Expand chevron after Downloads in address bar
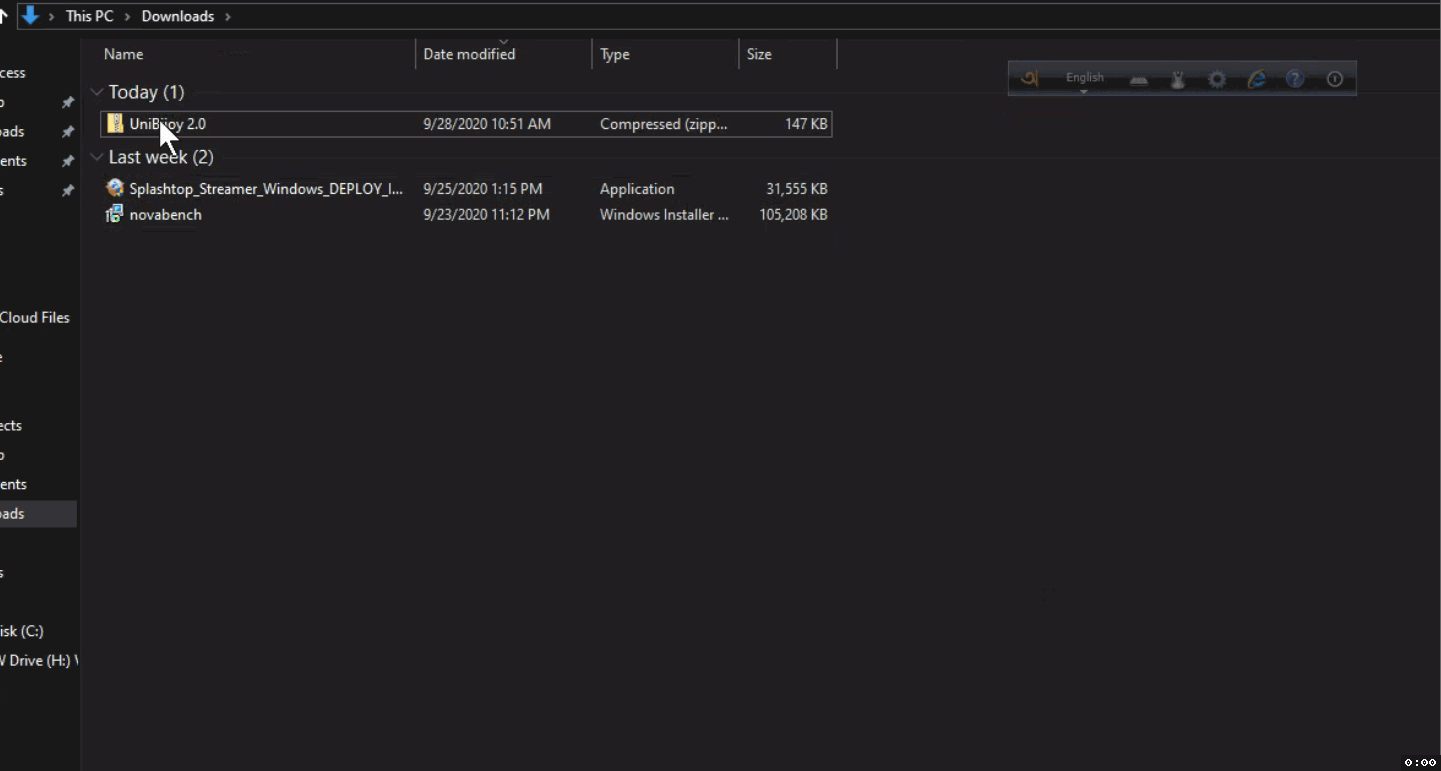This screenshot has height=771, width=1441. click(228, 16)
